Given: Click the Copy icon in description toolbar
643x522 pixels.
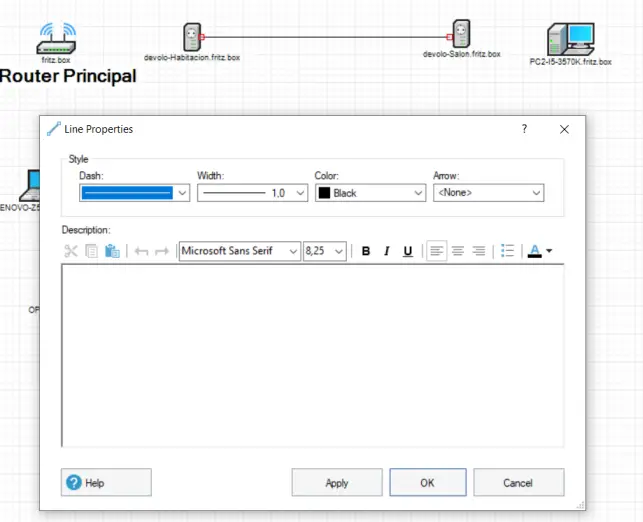Looking at the screenshot, I should click(x=91, y=251).
